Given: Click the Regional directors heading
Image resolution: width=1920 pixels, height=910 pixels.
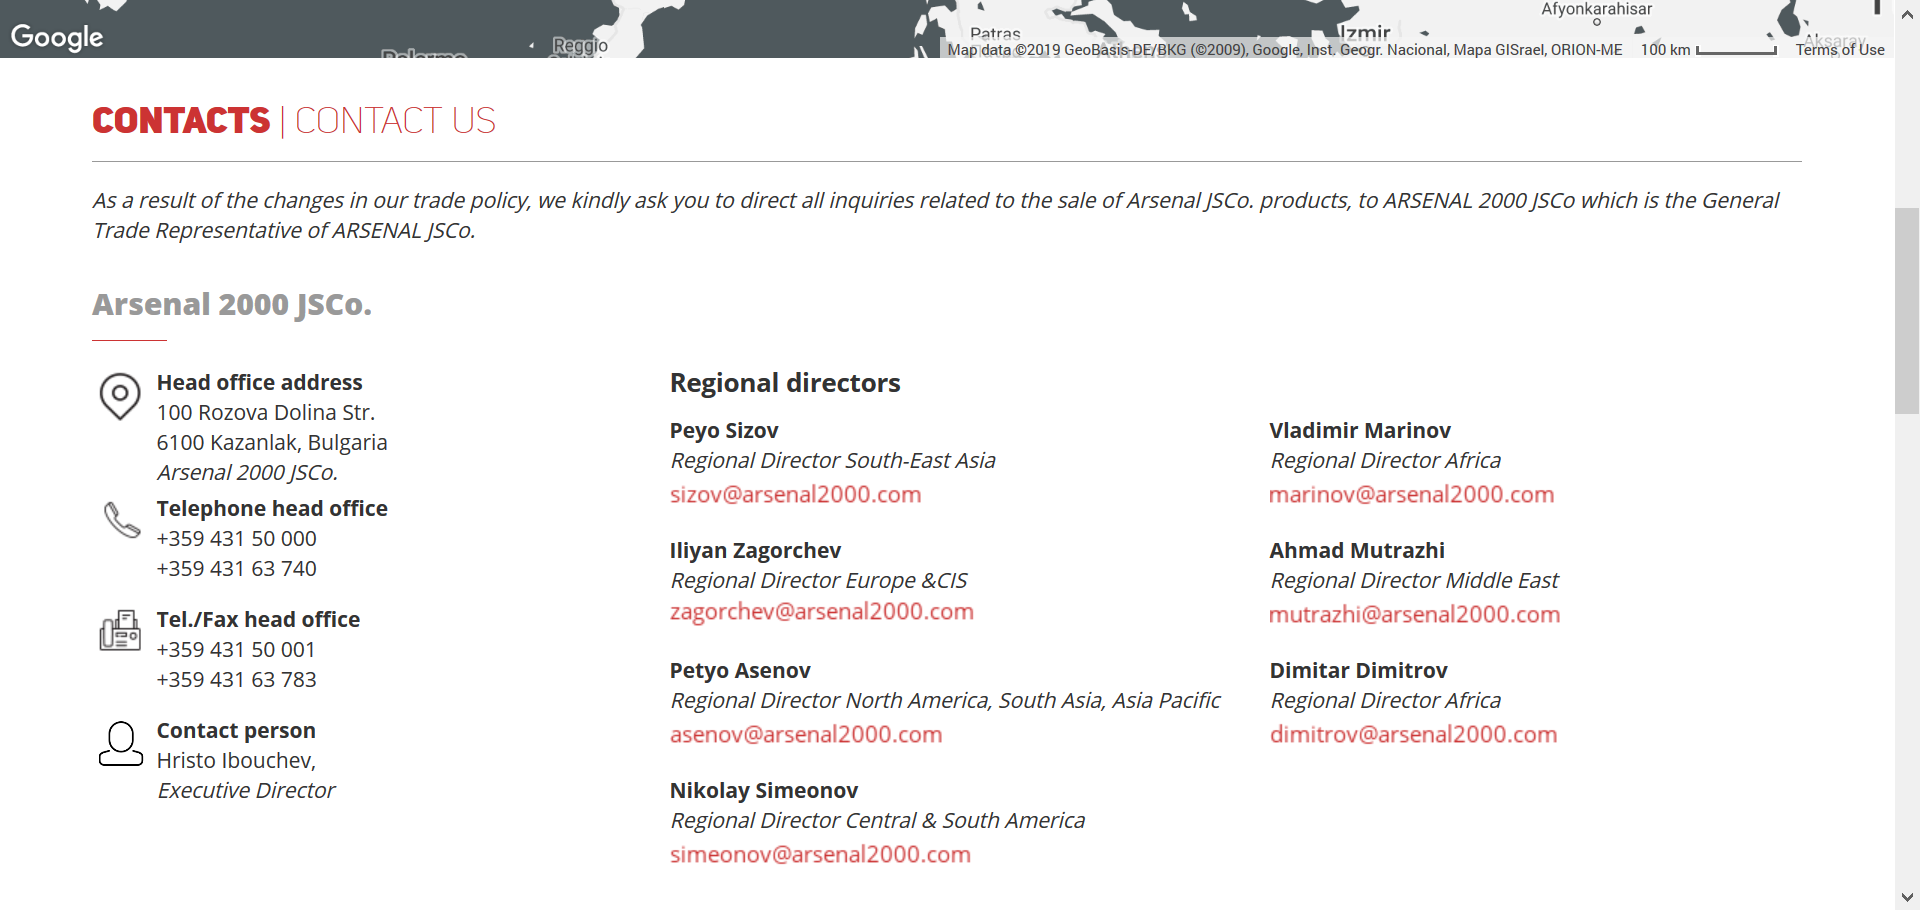Looking at the screenshot, I should [x=785, y=383].
